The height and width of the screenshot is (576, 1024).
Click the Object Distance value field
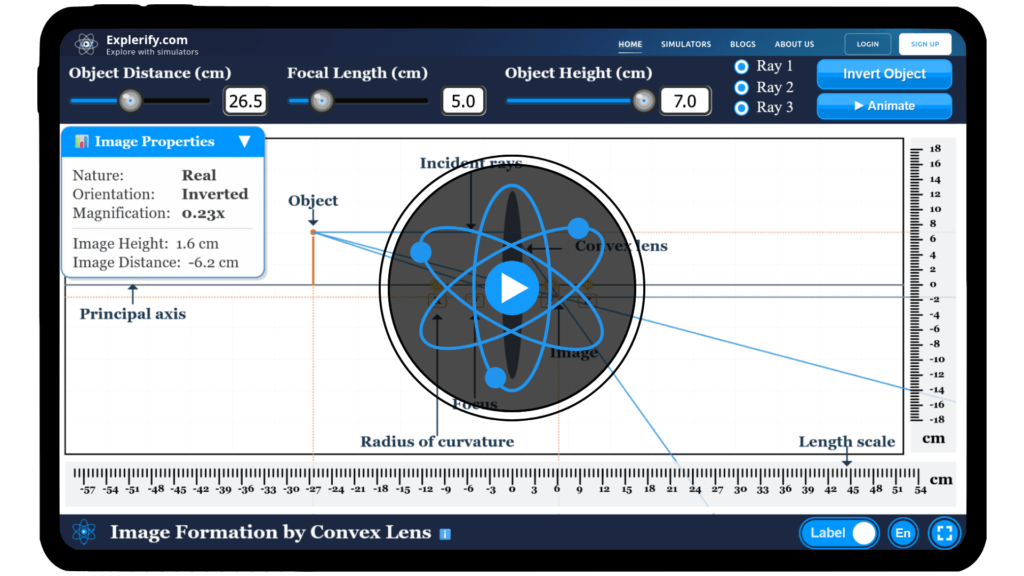(x=245, y=100)
